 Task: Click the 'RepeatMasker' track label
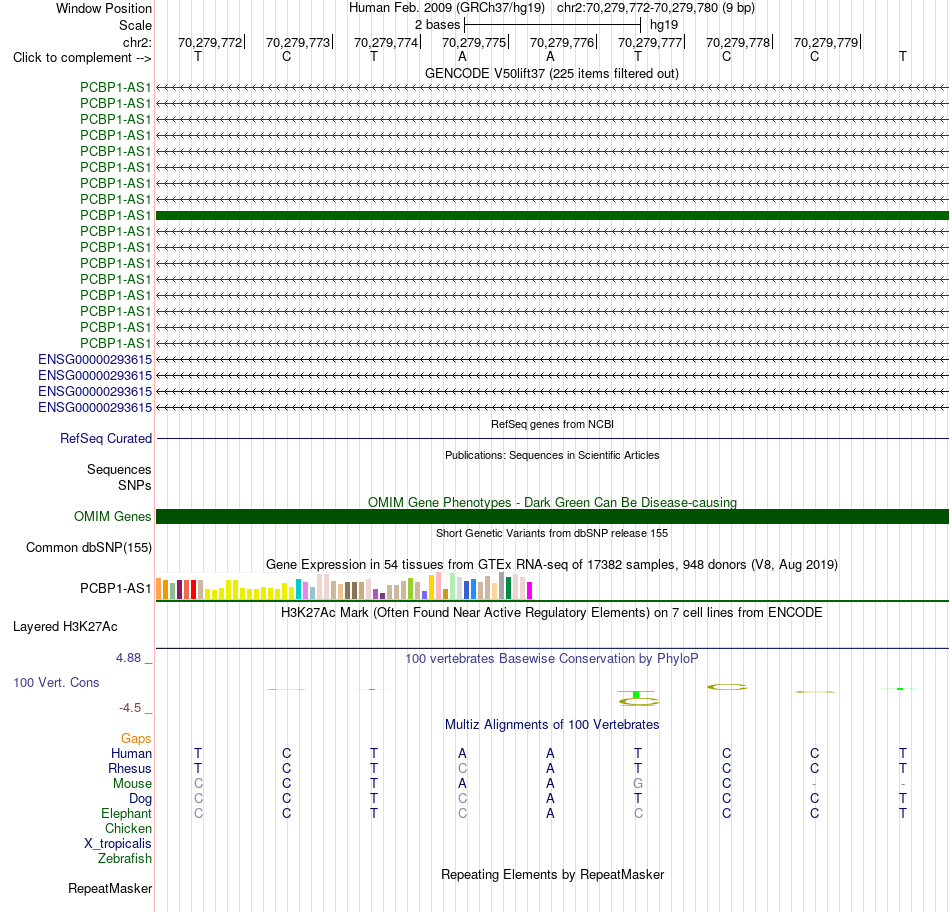[x=110, y=888]
